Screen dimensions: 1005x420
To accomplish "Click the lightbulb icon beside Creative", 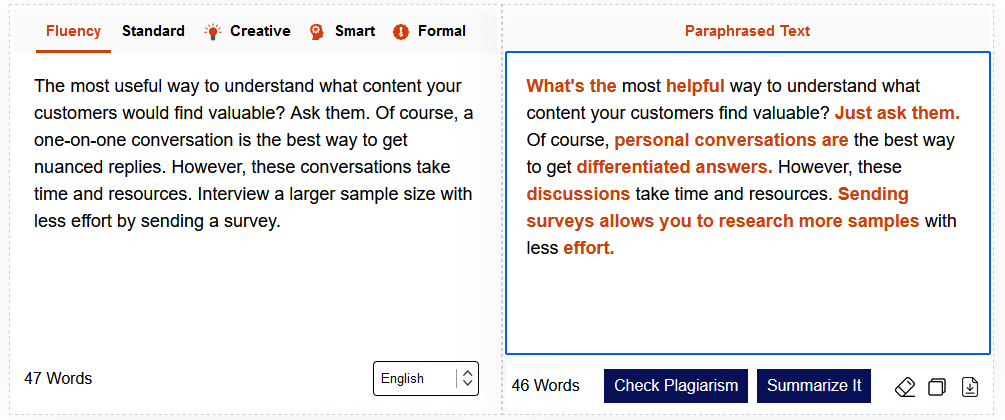I will pos(212,31).
